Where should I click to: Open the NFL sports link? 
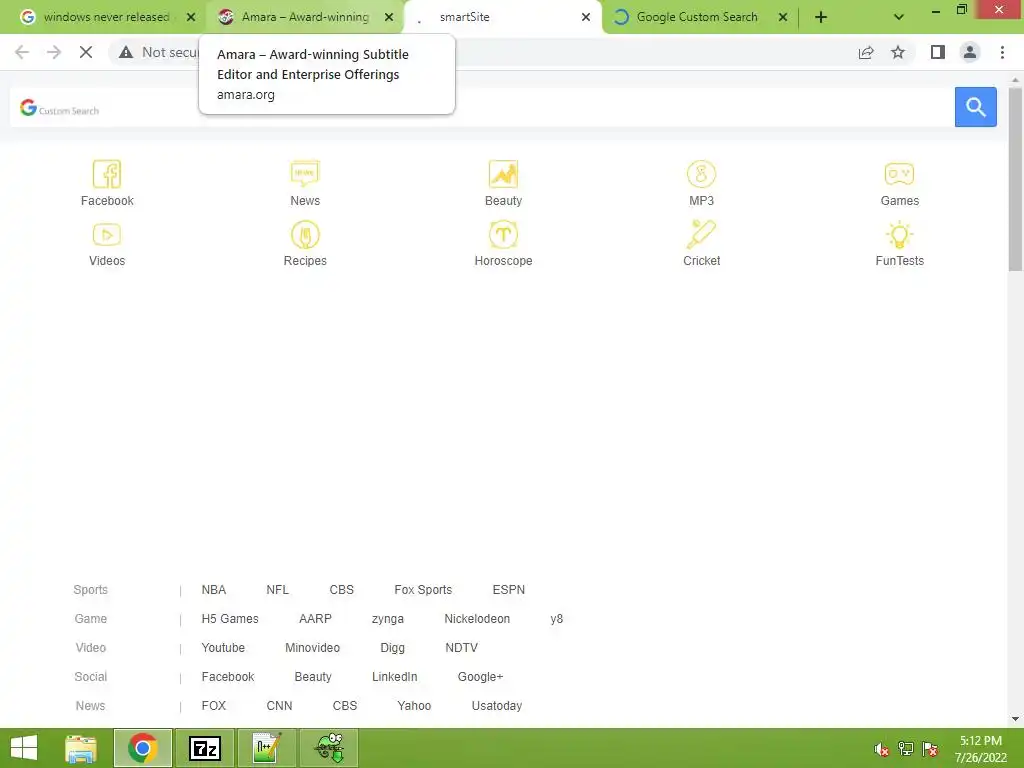click(x=277, y=590)
